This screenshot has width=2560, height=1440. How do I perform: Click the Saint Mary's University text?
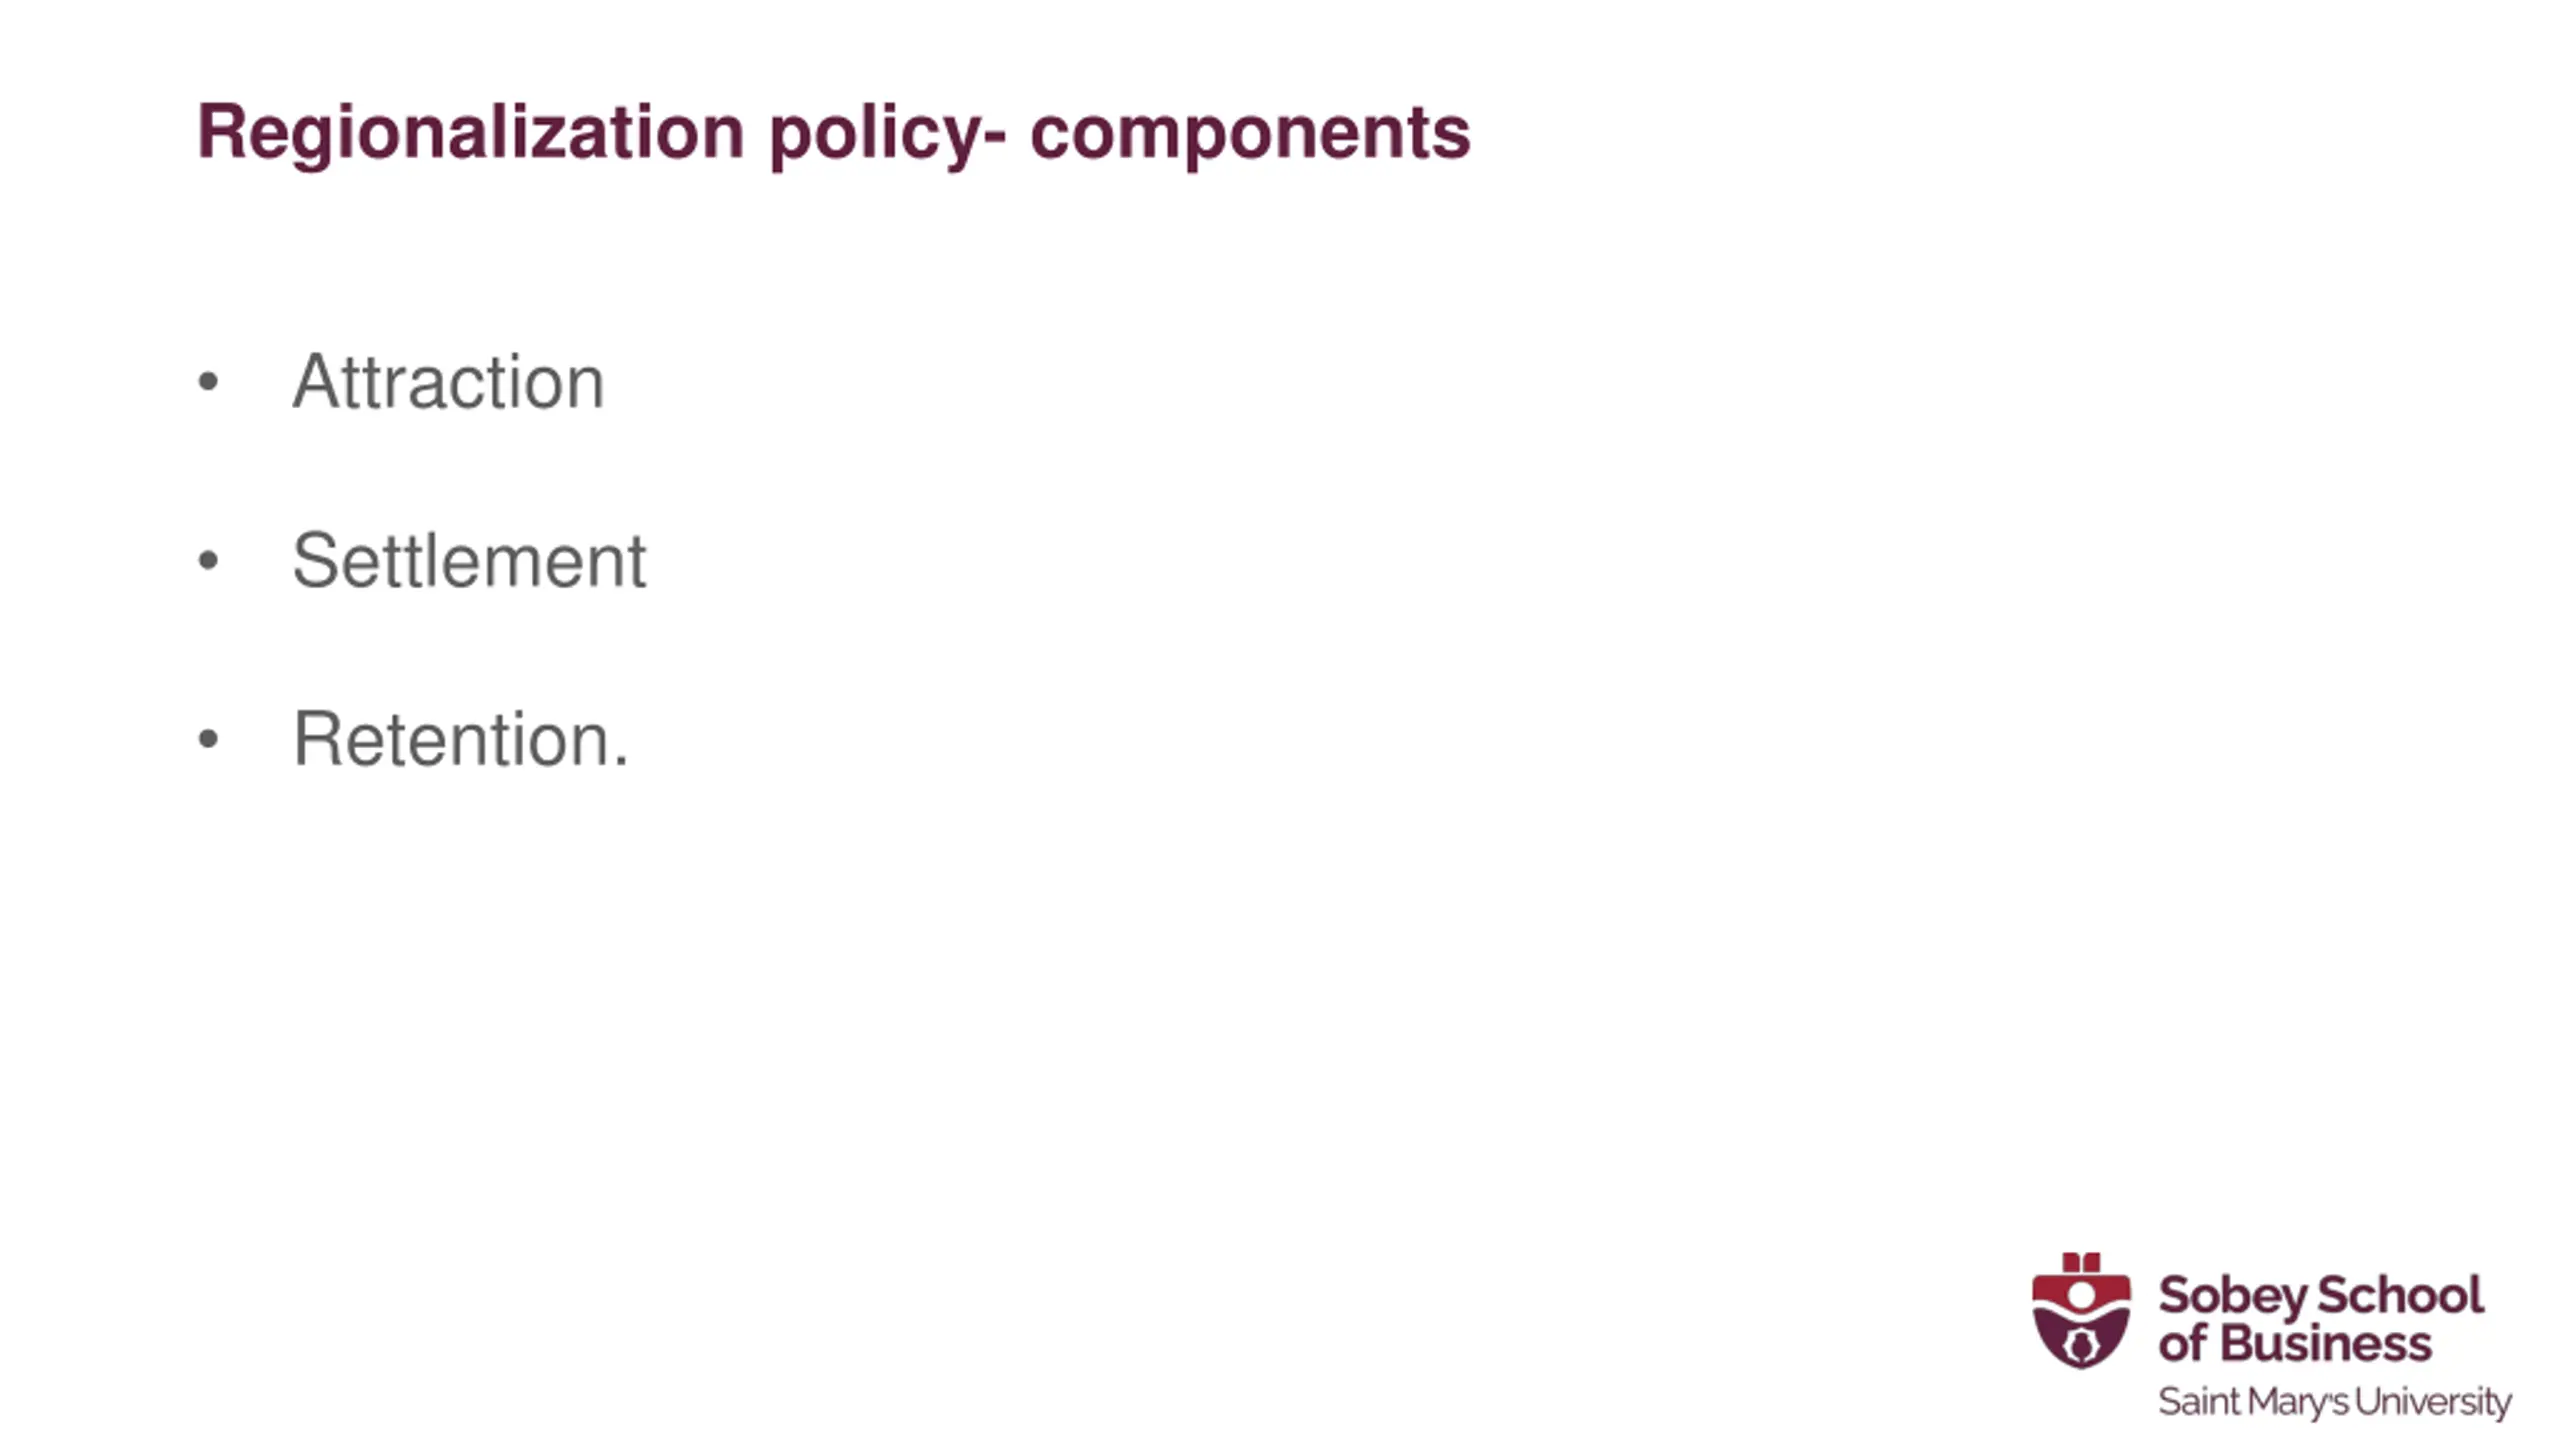[x=2335, y=1403]
